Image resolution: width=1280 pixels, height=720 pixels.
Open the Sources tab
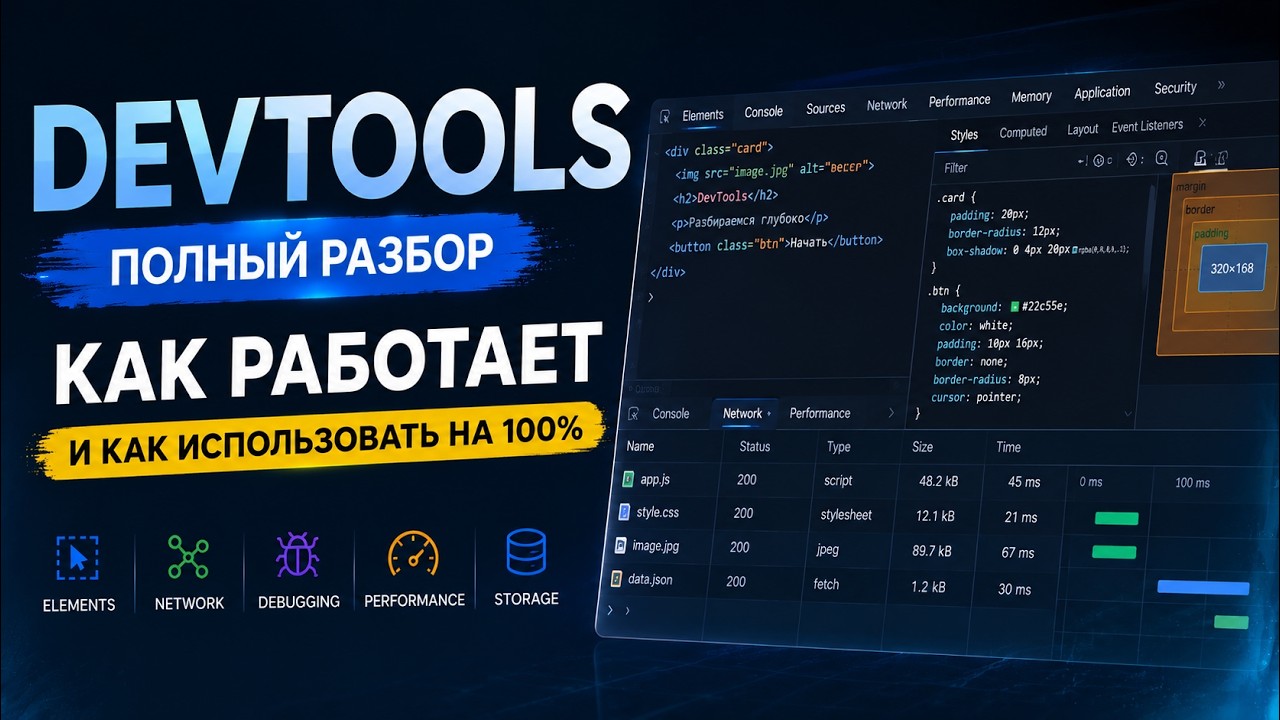[x=826, y=108]
